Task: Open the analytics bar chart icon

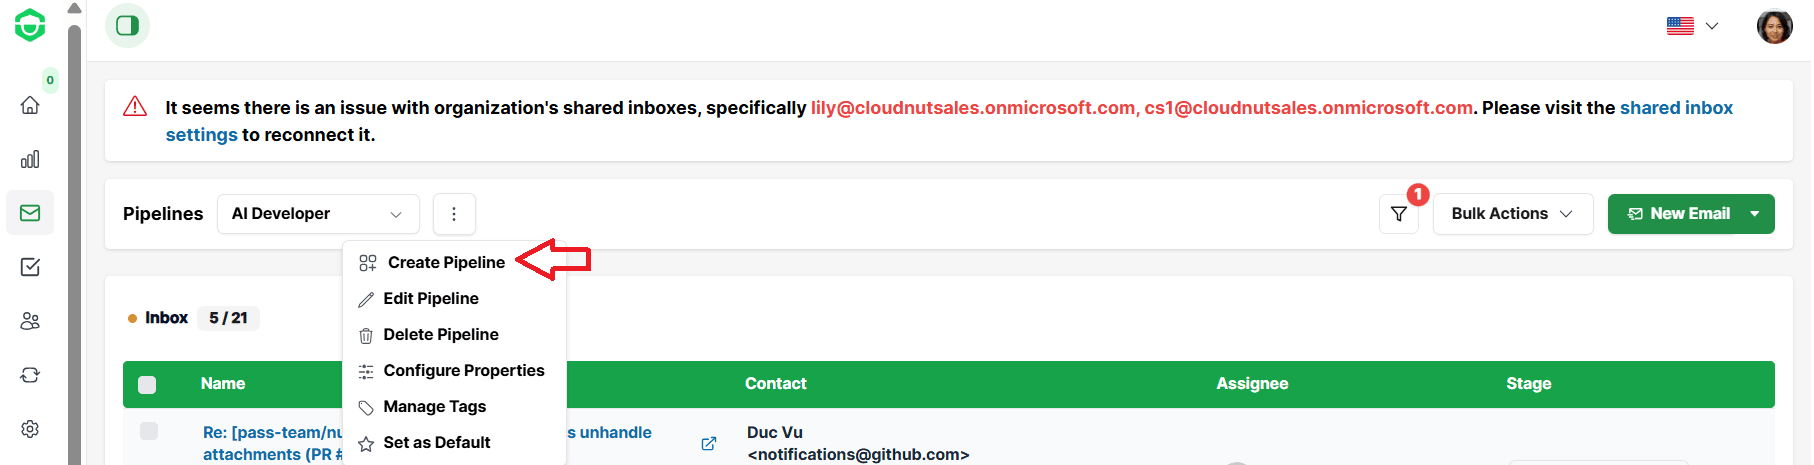Action: (x=30, y=159)
